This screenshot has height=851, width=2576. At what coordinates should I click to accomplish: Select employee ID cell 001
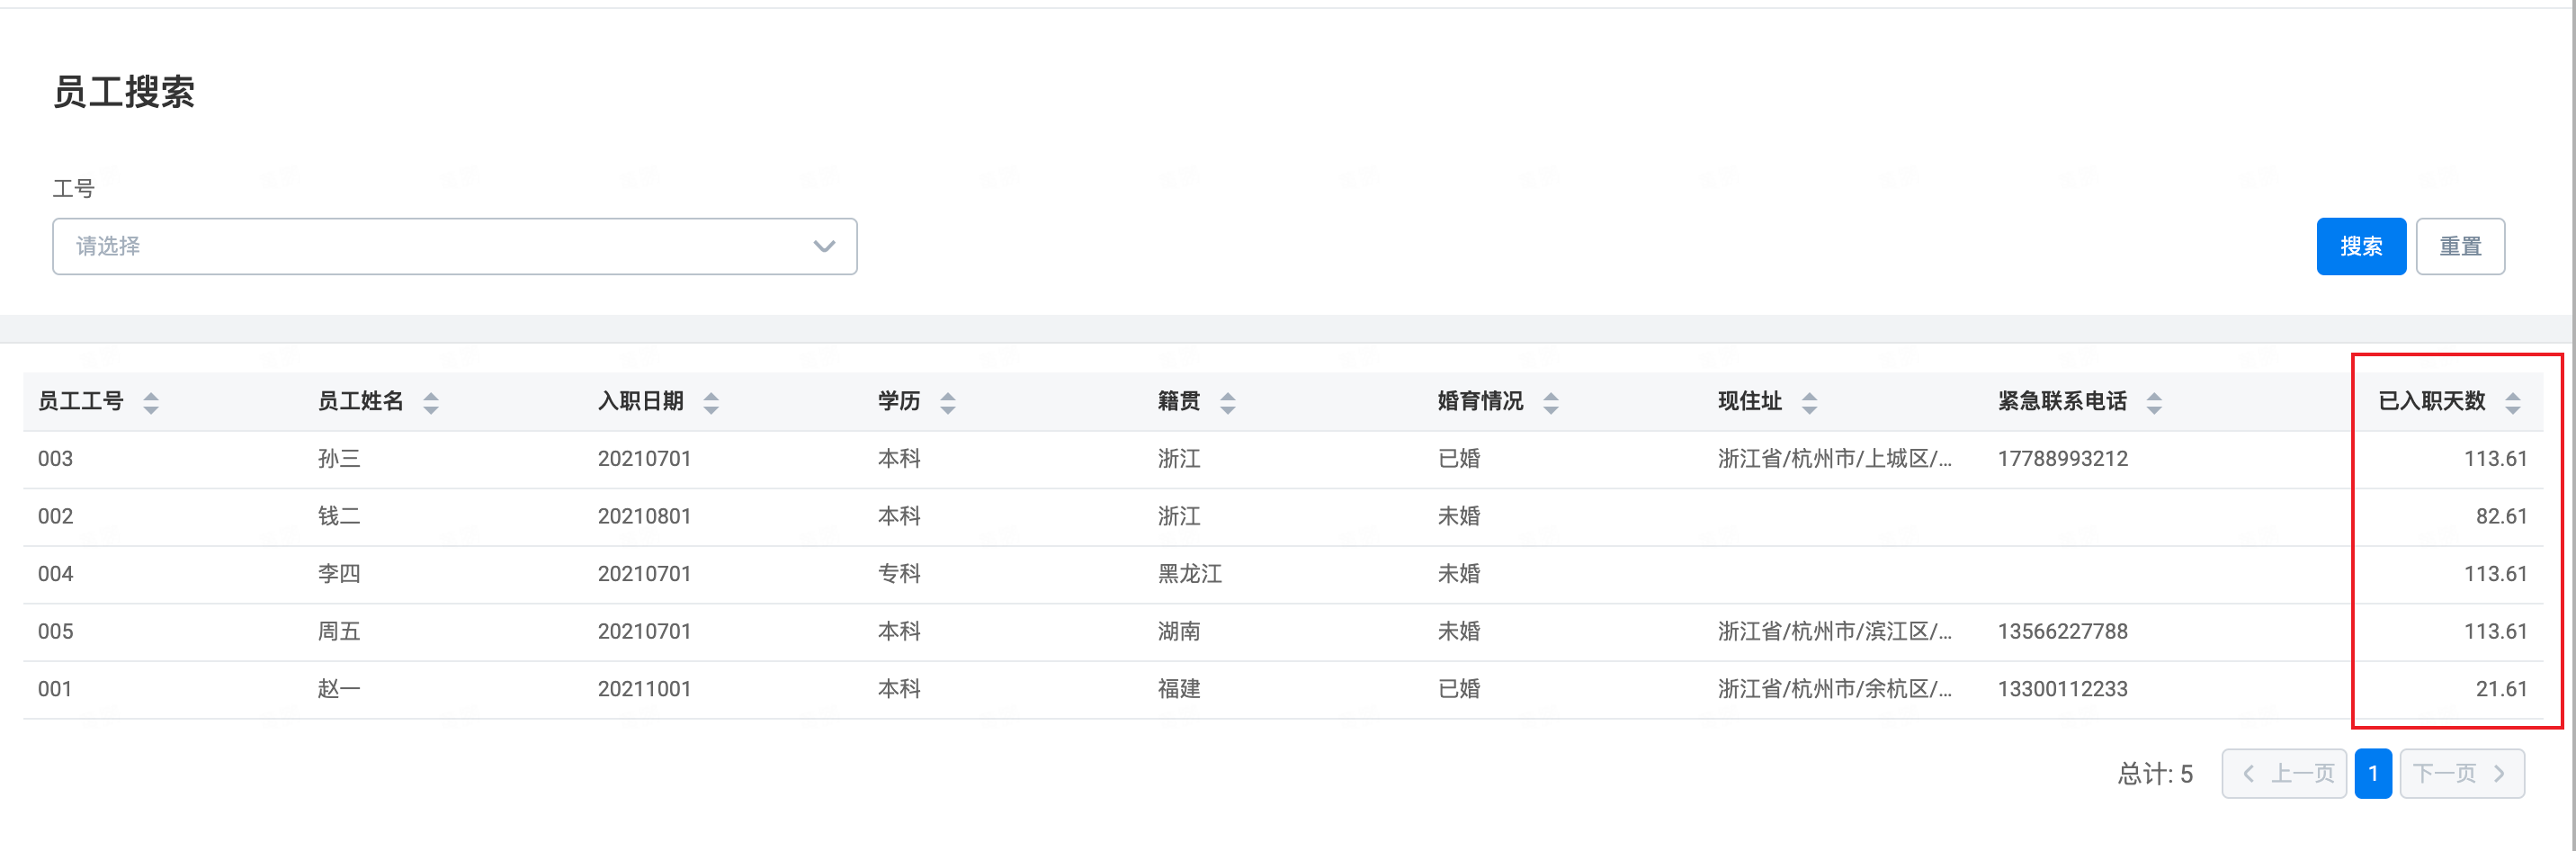(55, 689)
